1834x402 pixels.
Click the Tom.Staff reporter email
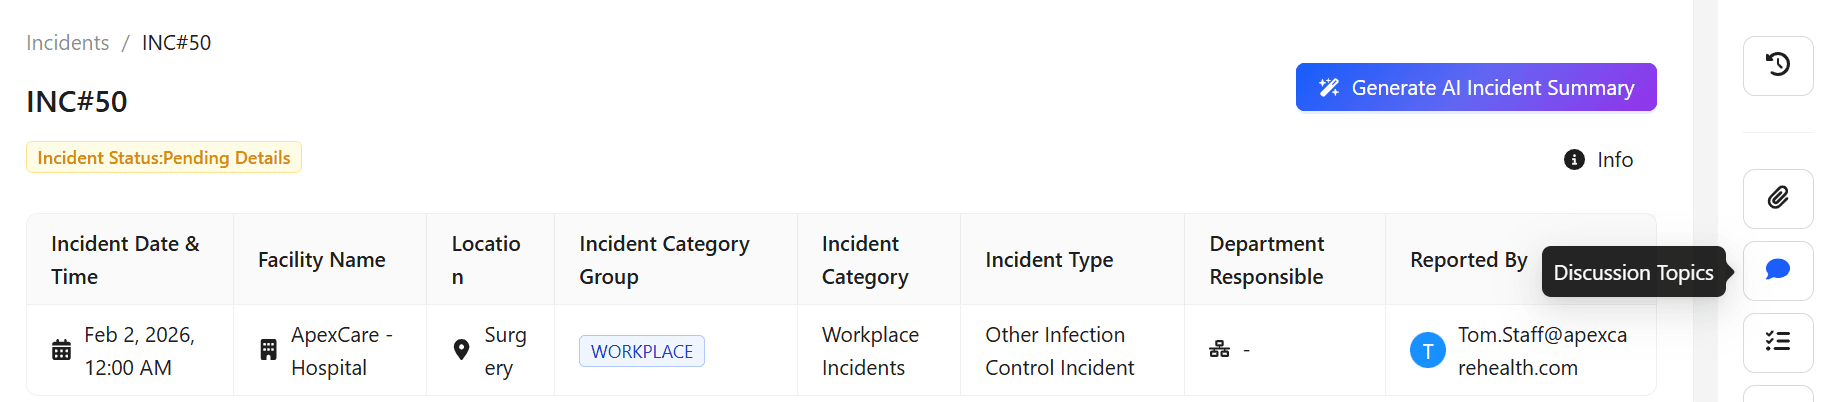[x=1541, y=351]
